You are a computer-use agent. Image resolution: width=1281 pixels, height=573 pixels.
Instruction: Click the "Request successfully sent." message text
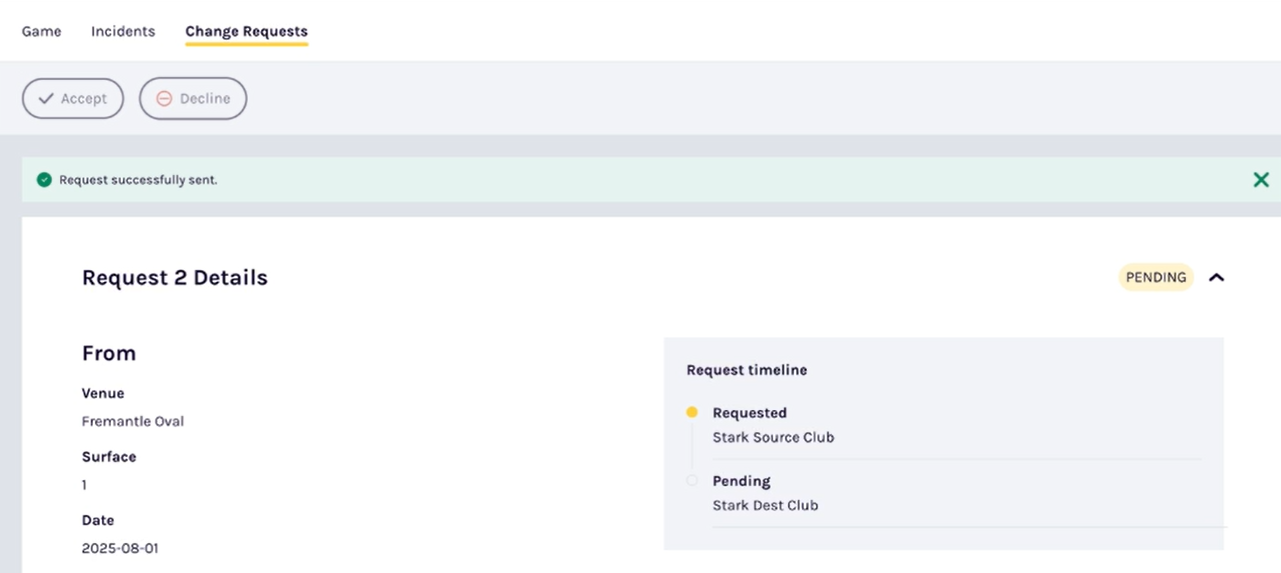pos(138,180)
